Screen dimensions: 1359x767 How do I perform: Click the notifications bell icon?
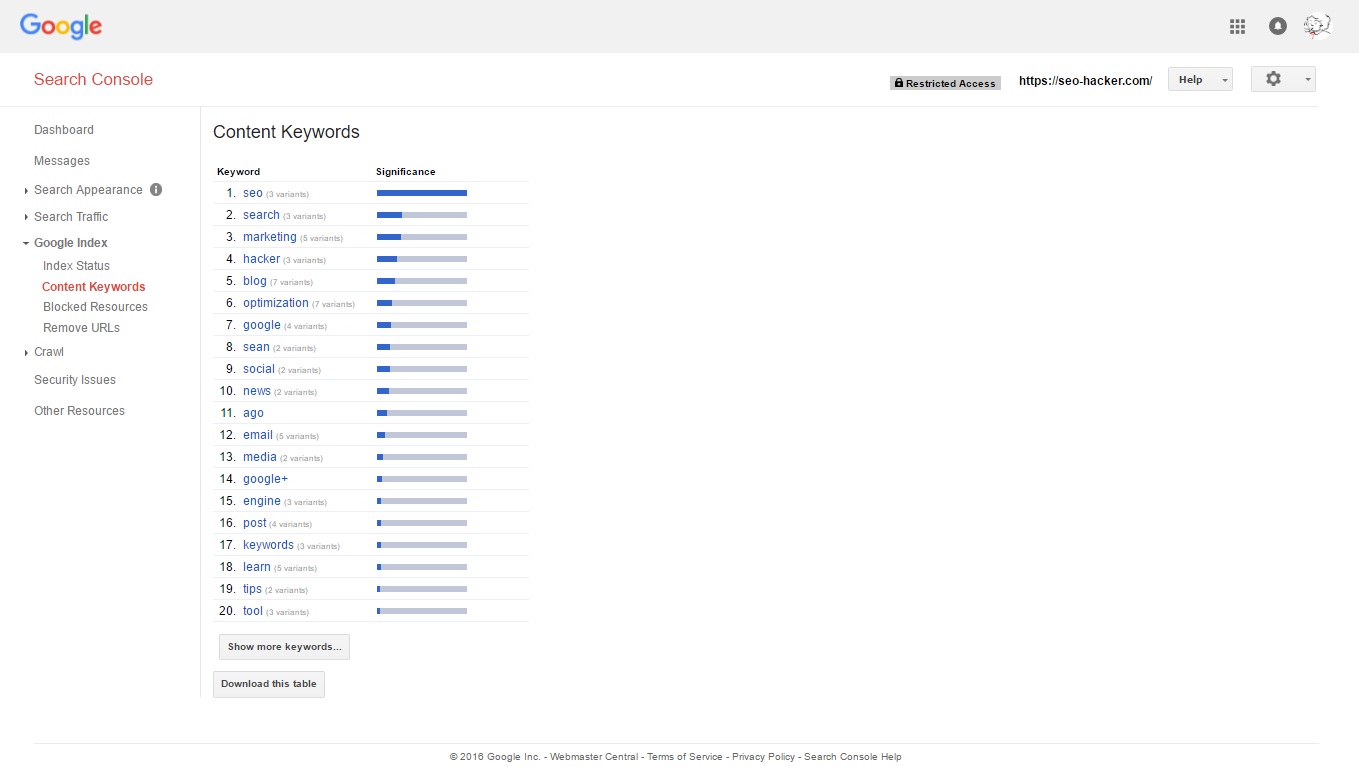1277,27
